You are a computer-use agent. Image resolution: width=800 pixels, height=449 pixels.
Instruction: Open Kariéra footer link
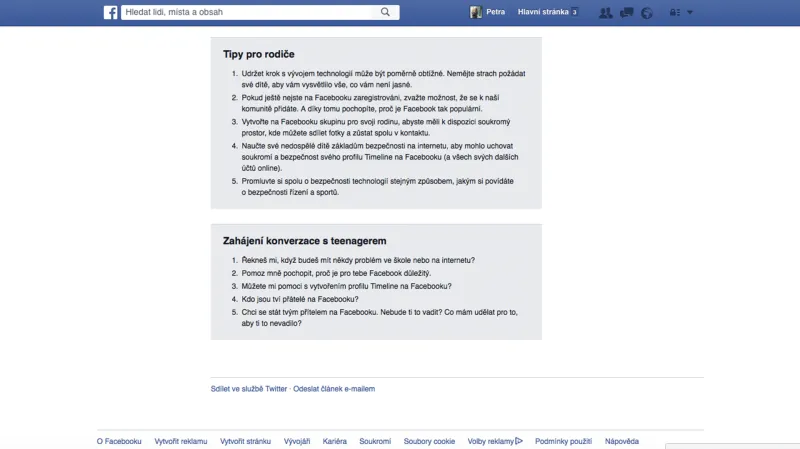[x=335, y=441]
